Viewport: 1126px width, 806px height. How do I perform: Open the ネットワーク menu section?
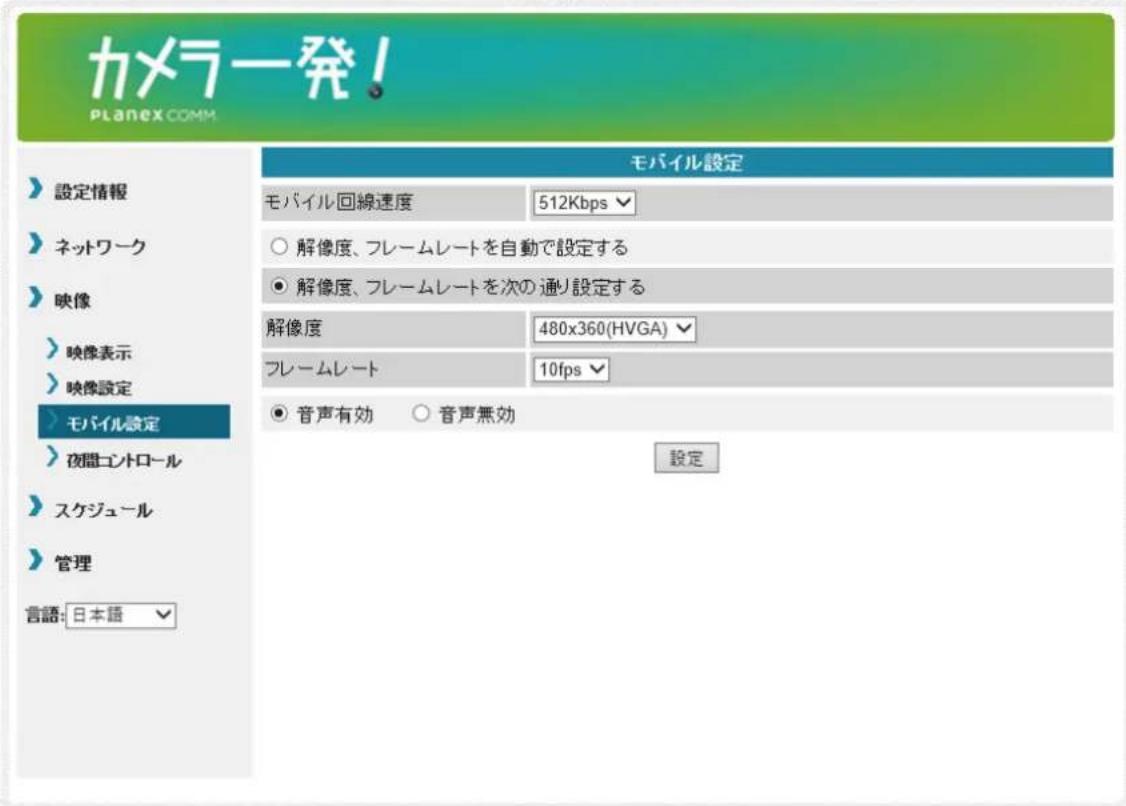coord(101,246)
